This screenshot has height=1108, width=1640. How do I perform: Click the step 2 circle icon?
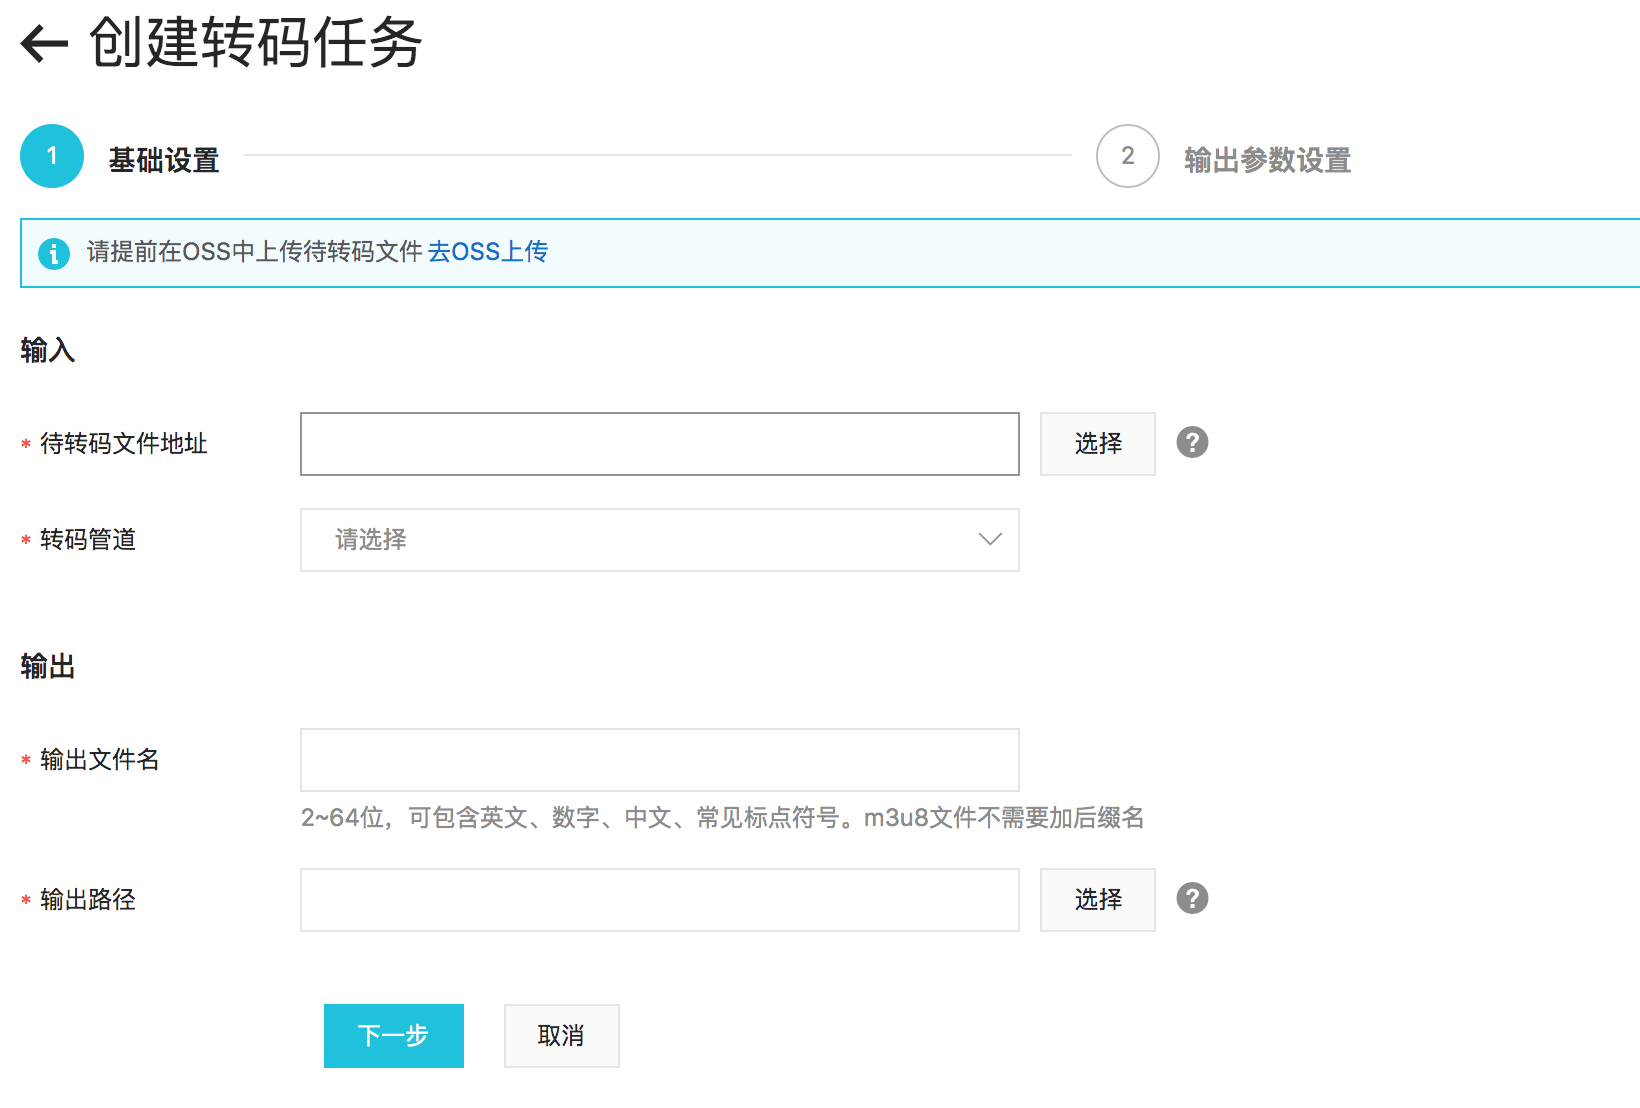1127,156
